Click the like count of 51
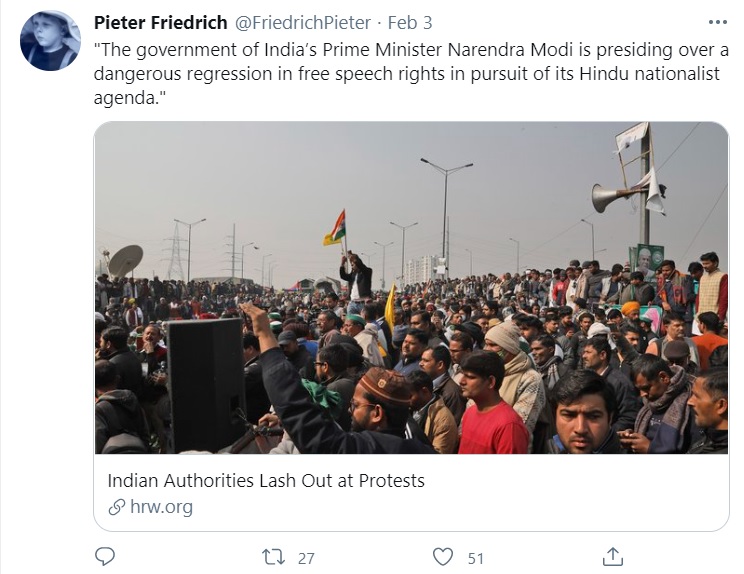 tap(476, 558)
